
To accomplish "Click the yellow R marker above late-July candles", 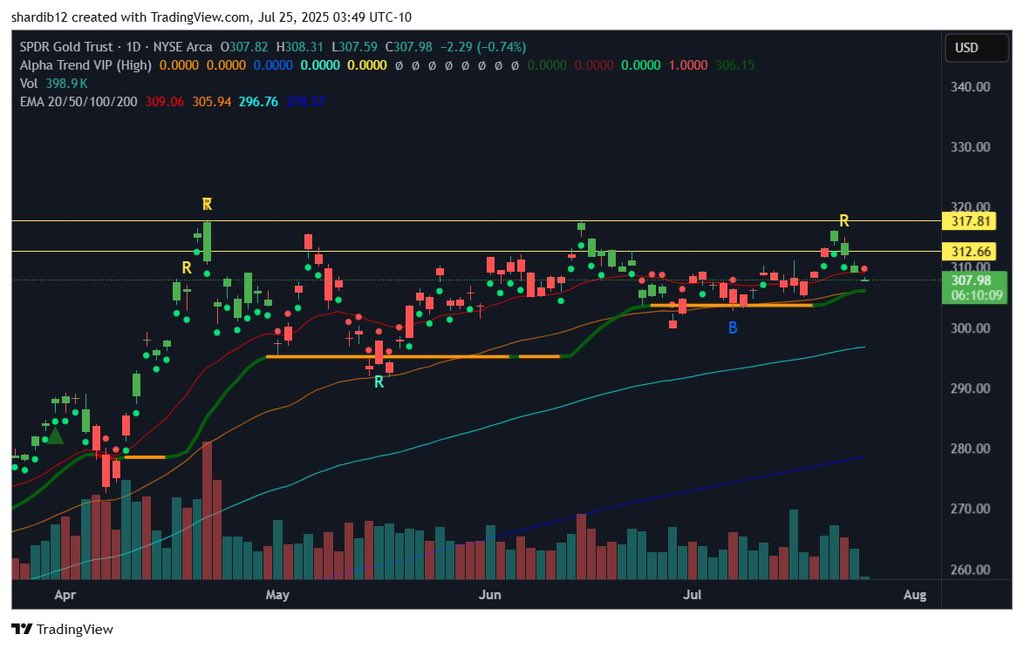I will point(844,221).
